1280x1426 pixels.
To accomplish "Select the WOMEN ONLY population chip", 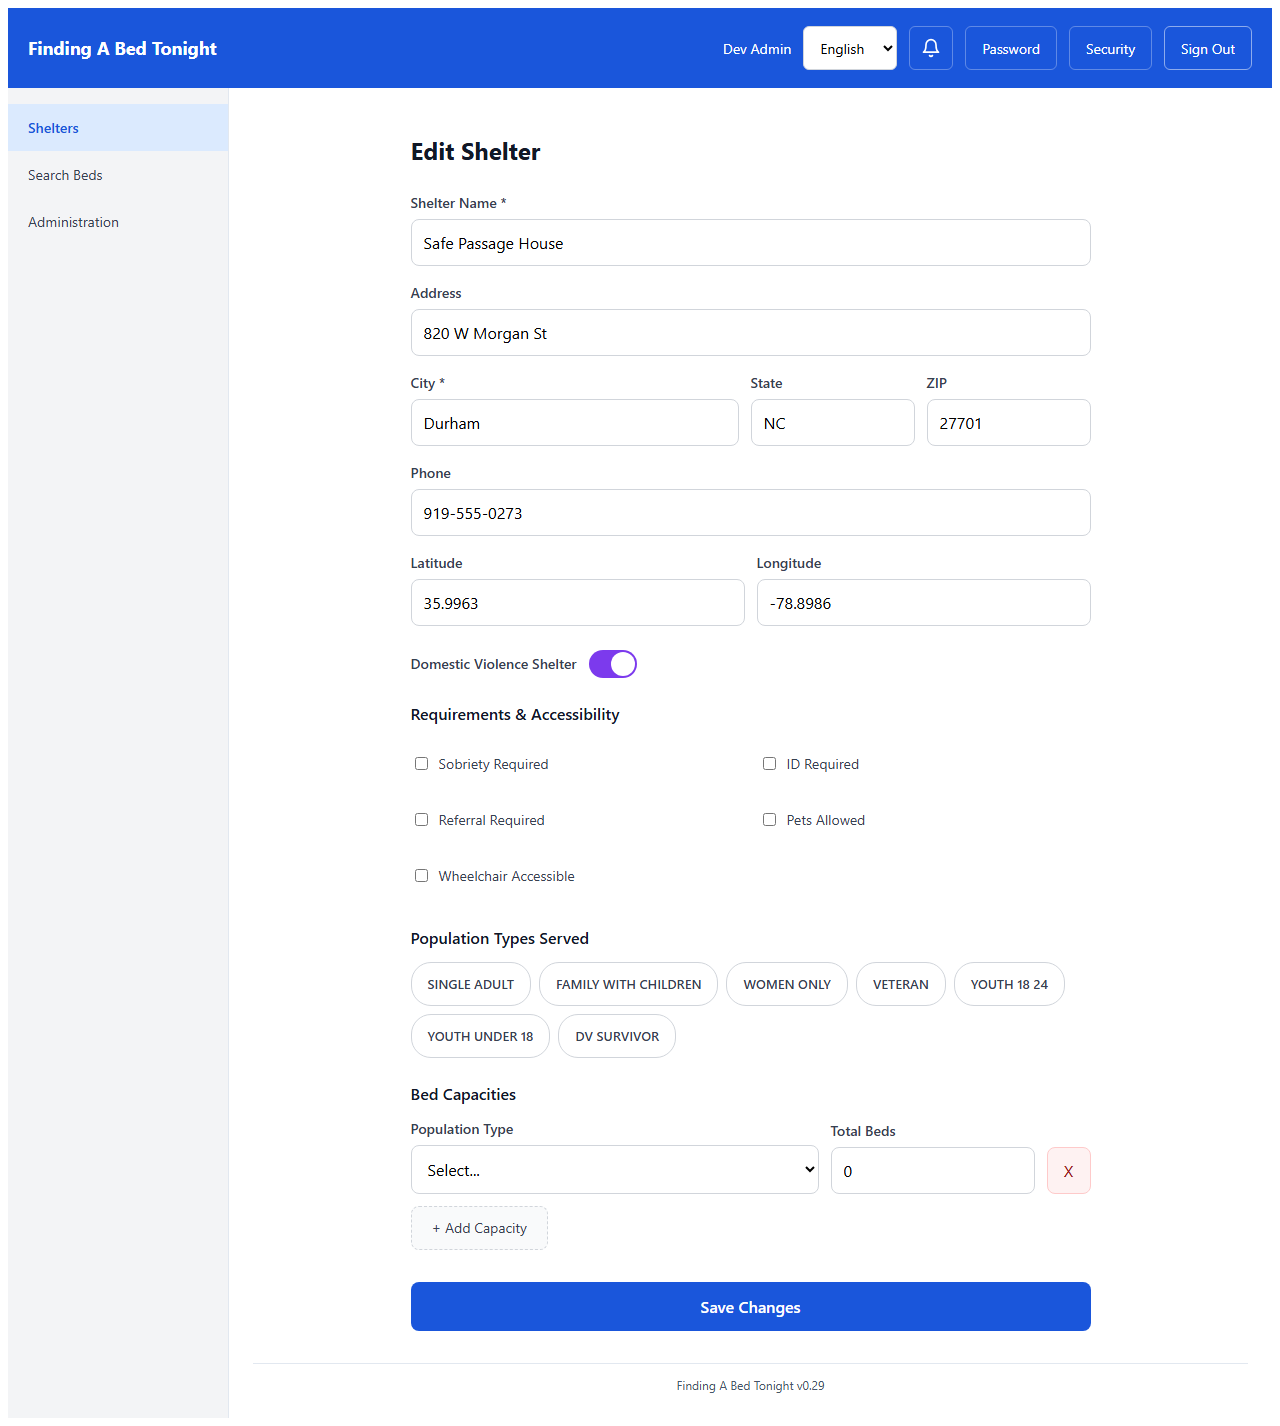I will [x=786, y=984].
